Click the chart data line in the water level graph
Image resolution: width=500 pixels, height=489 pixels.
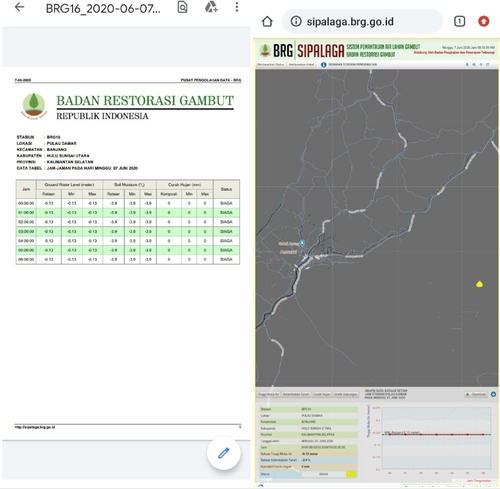[437, 434]
